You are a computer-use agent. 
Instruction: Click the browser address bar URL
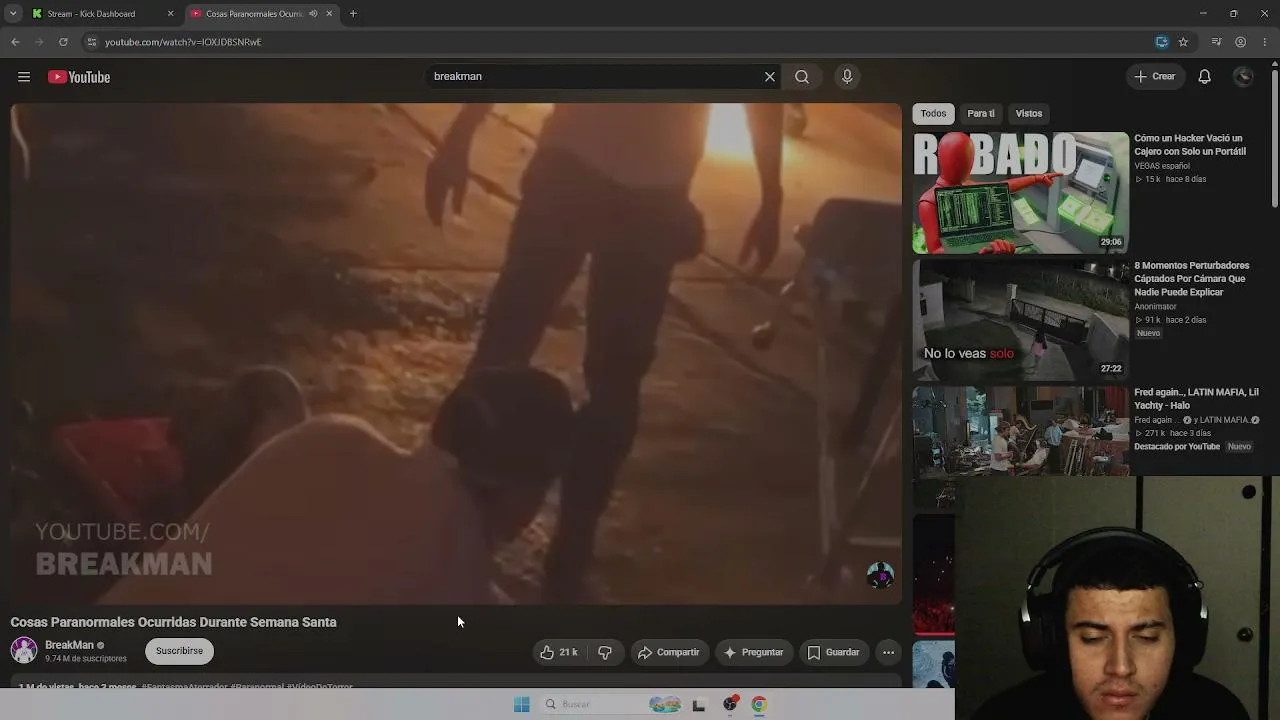point(183,42)
